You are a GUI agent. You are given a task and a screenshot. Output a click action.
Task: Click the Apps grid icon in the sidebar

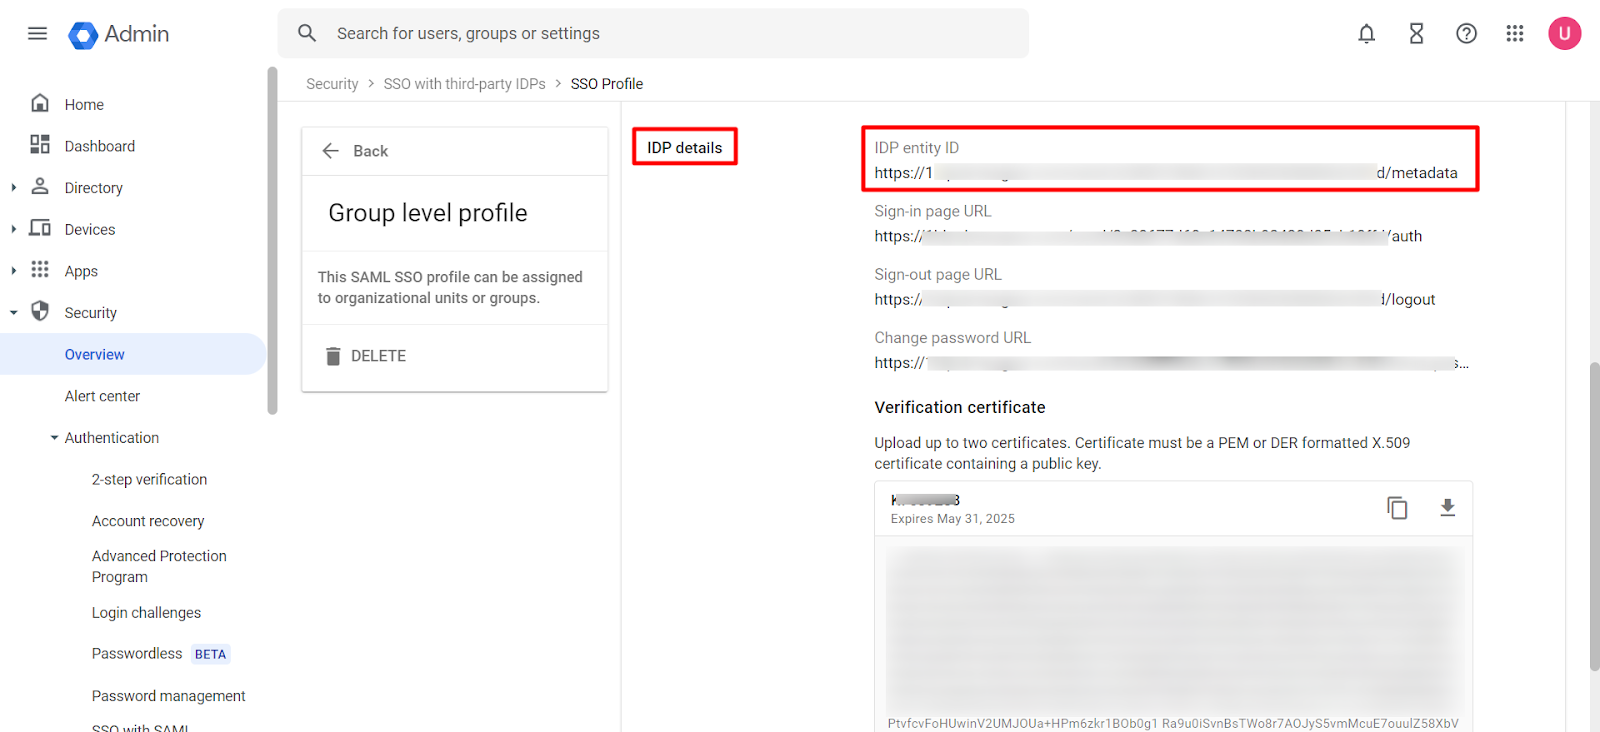click(40, 270)
